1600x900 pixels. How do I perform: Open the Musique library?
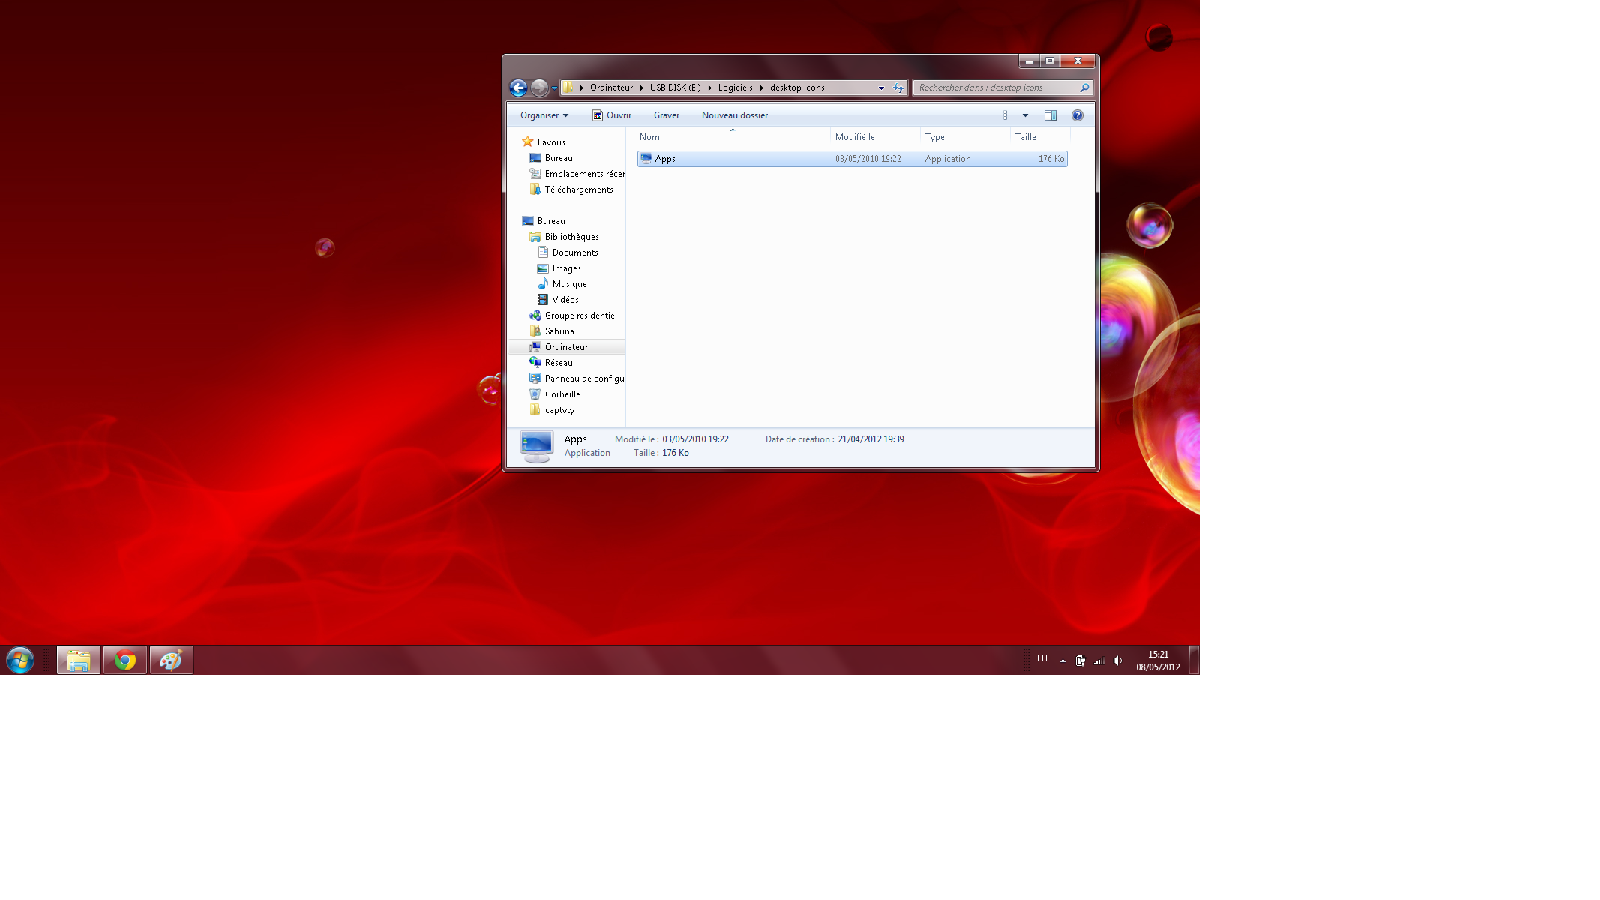click(562, 284)
